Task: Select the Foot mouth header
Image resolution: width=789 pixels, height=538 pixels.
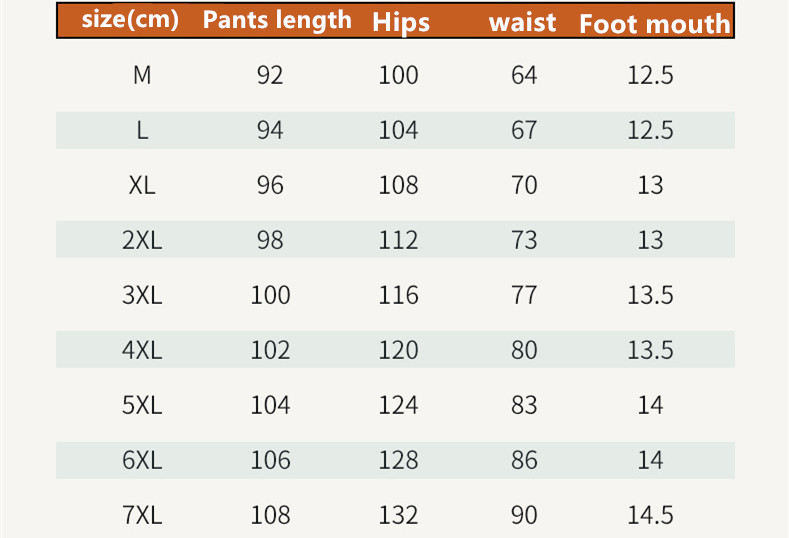Action: coord(654,23)
